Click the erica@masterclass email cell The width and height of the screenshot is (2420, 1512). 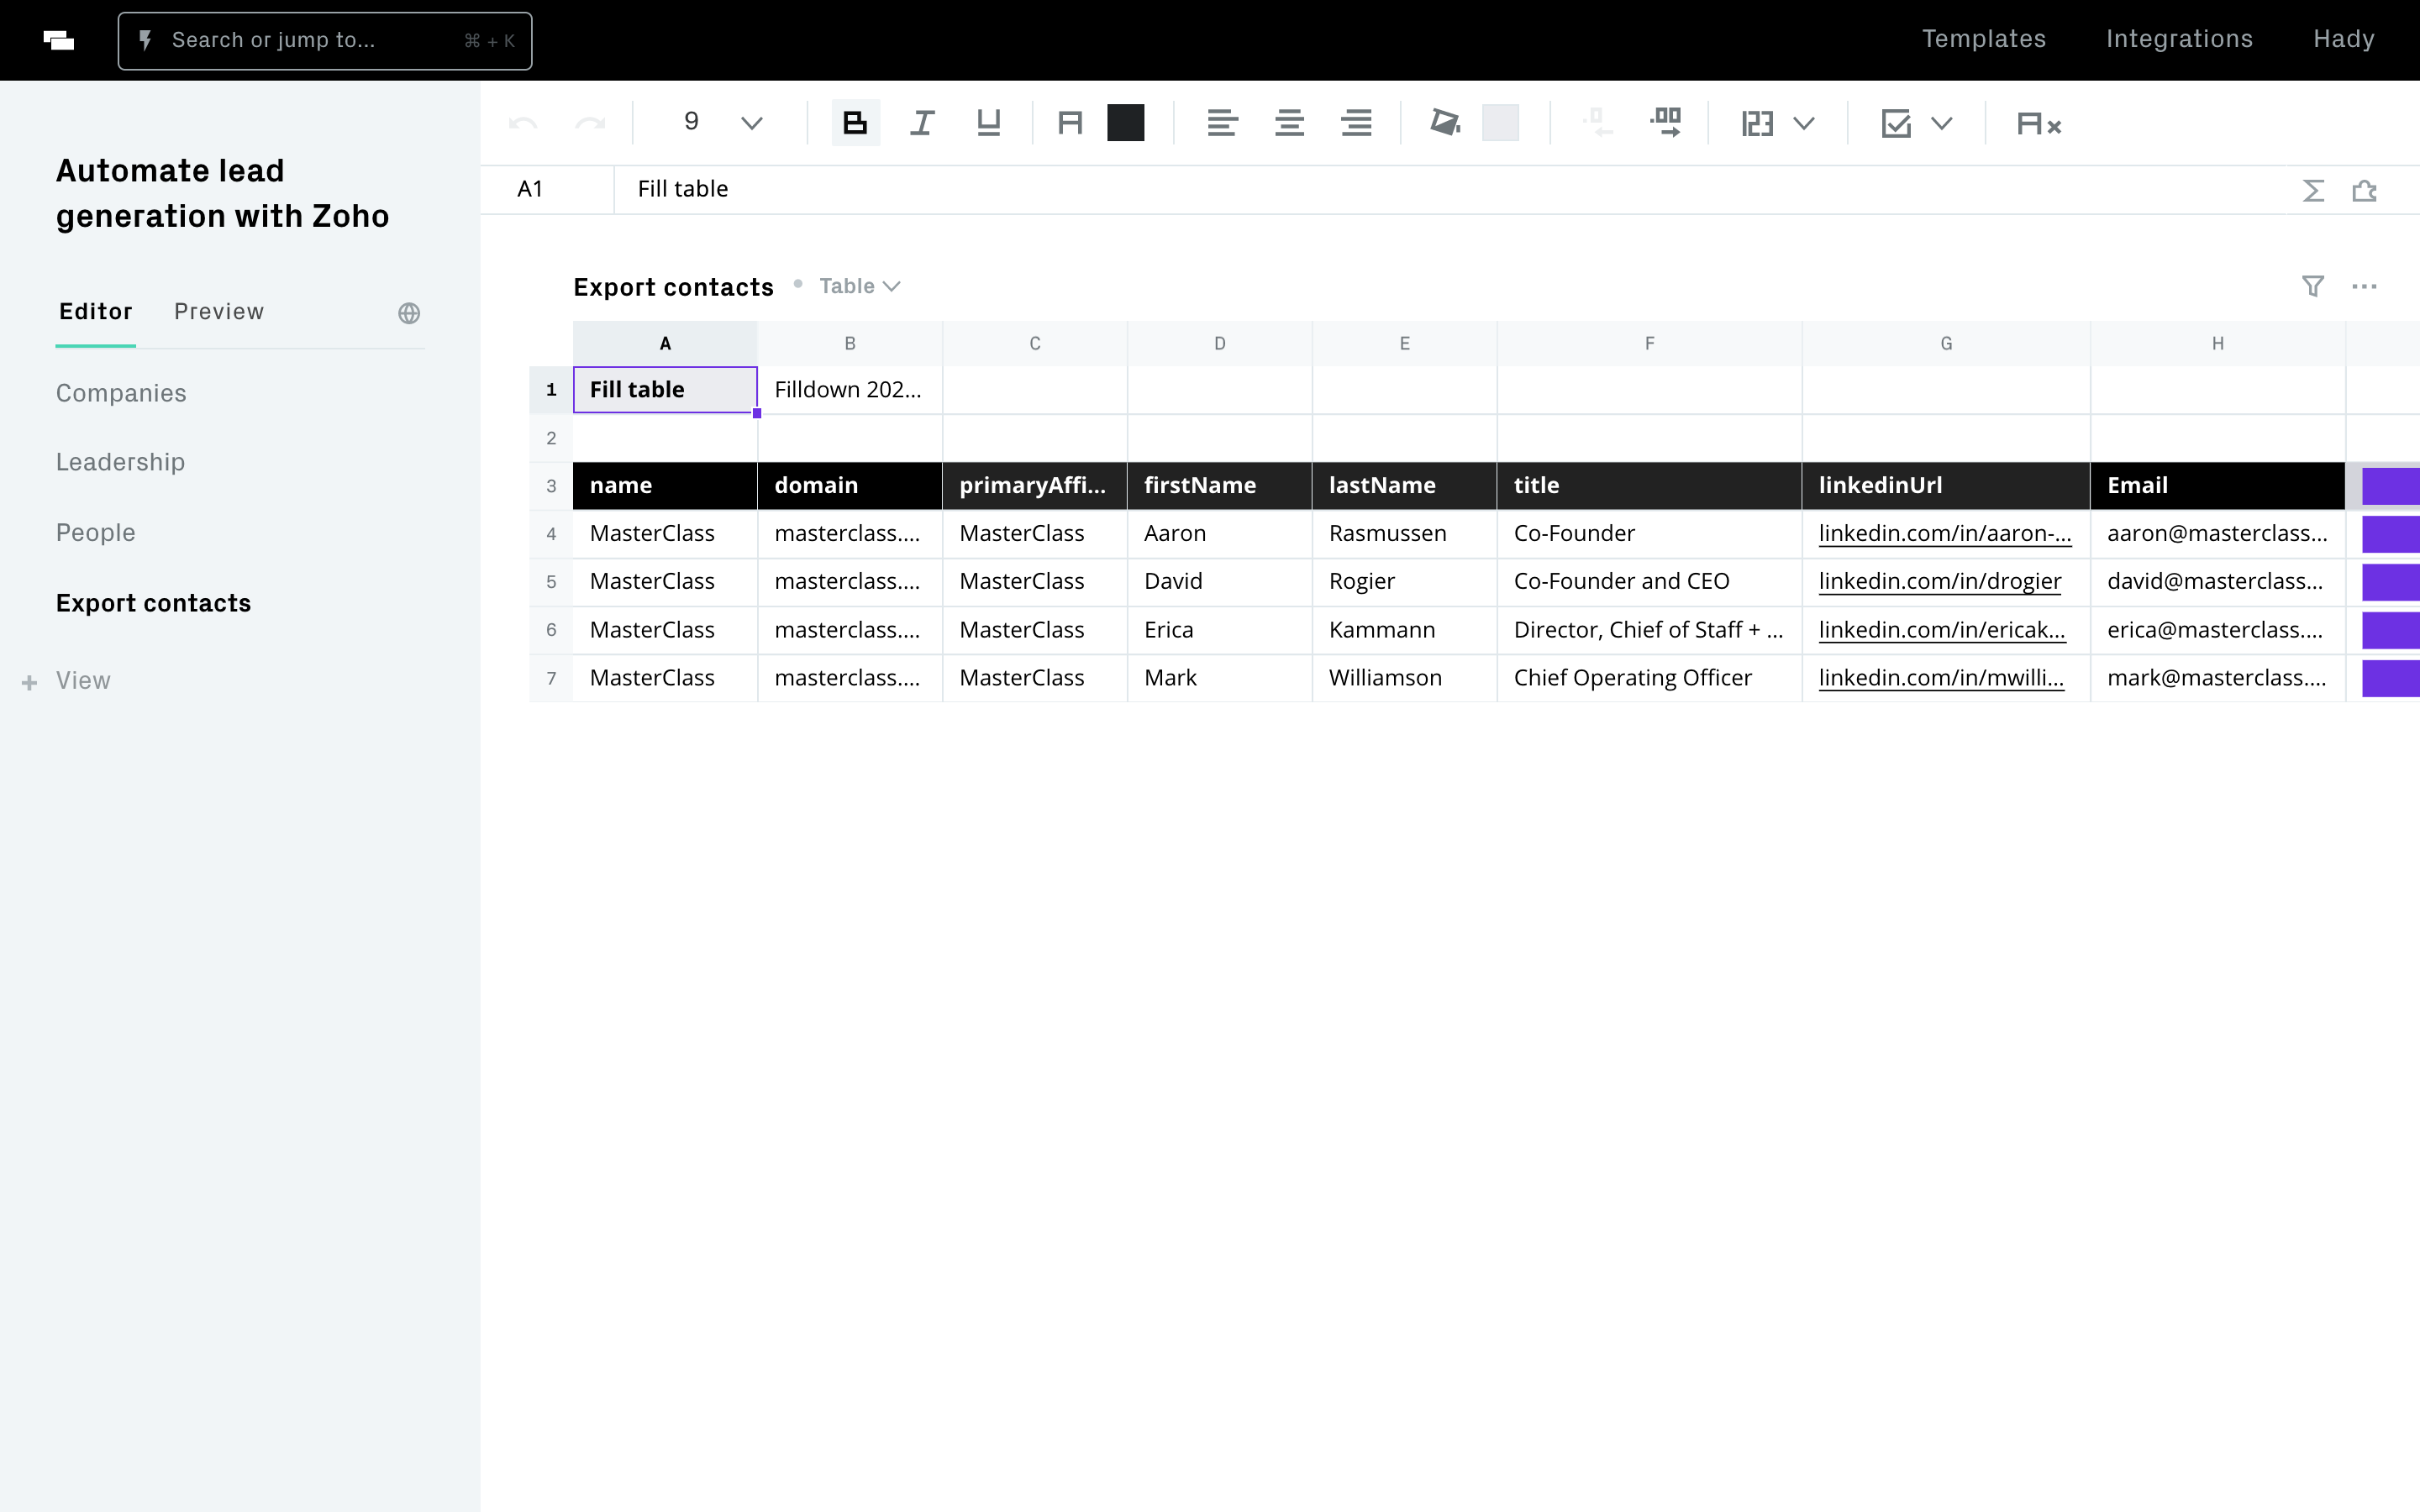pyautogui.click(x=2217, y=630)
